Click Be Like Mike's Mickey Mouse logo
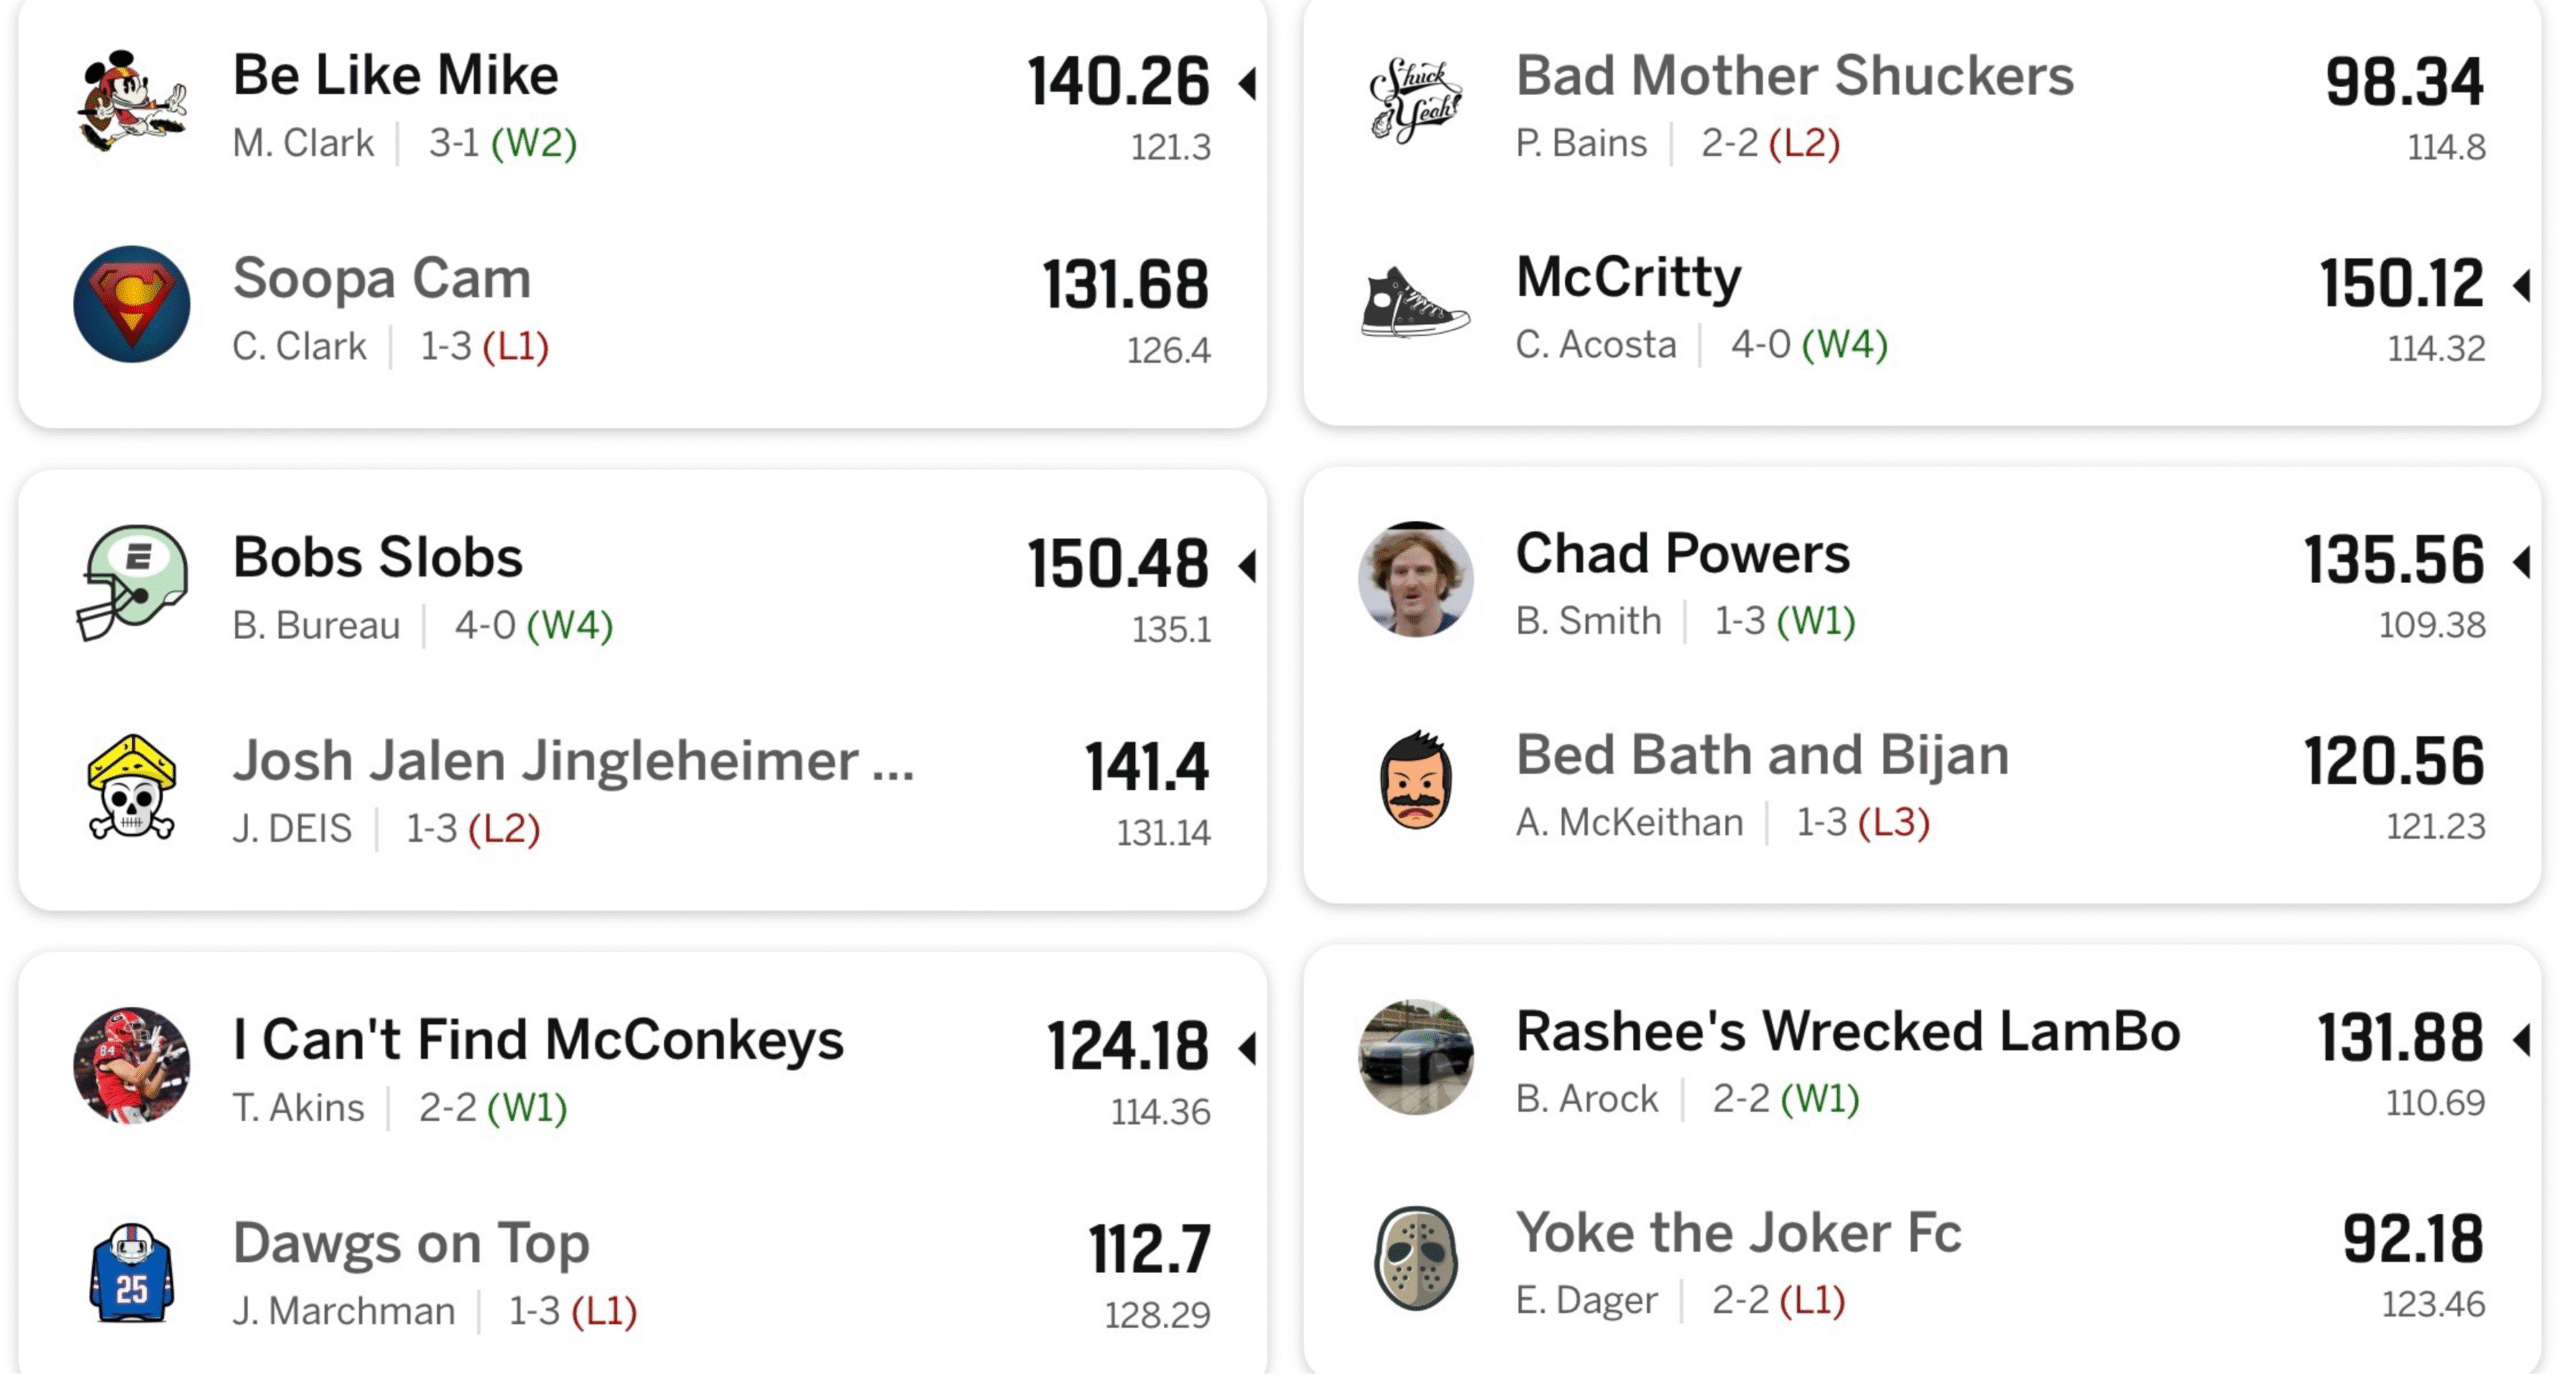 tap(132, 102)
